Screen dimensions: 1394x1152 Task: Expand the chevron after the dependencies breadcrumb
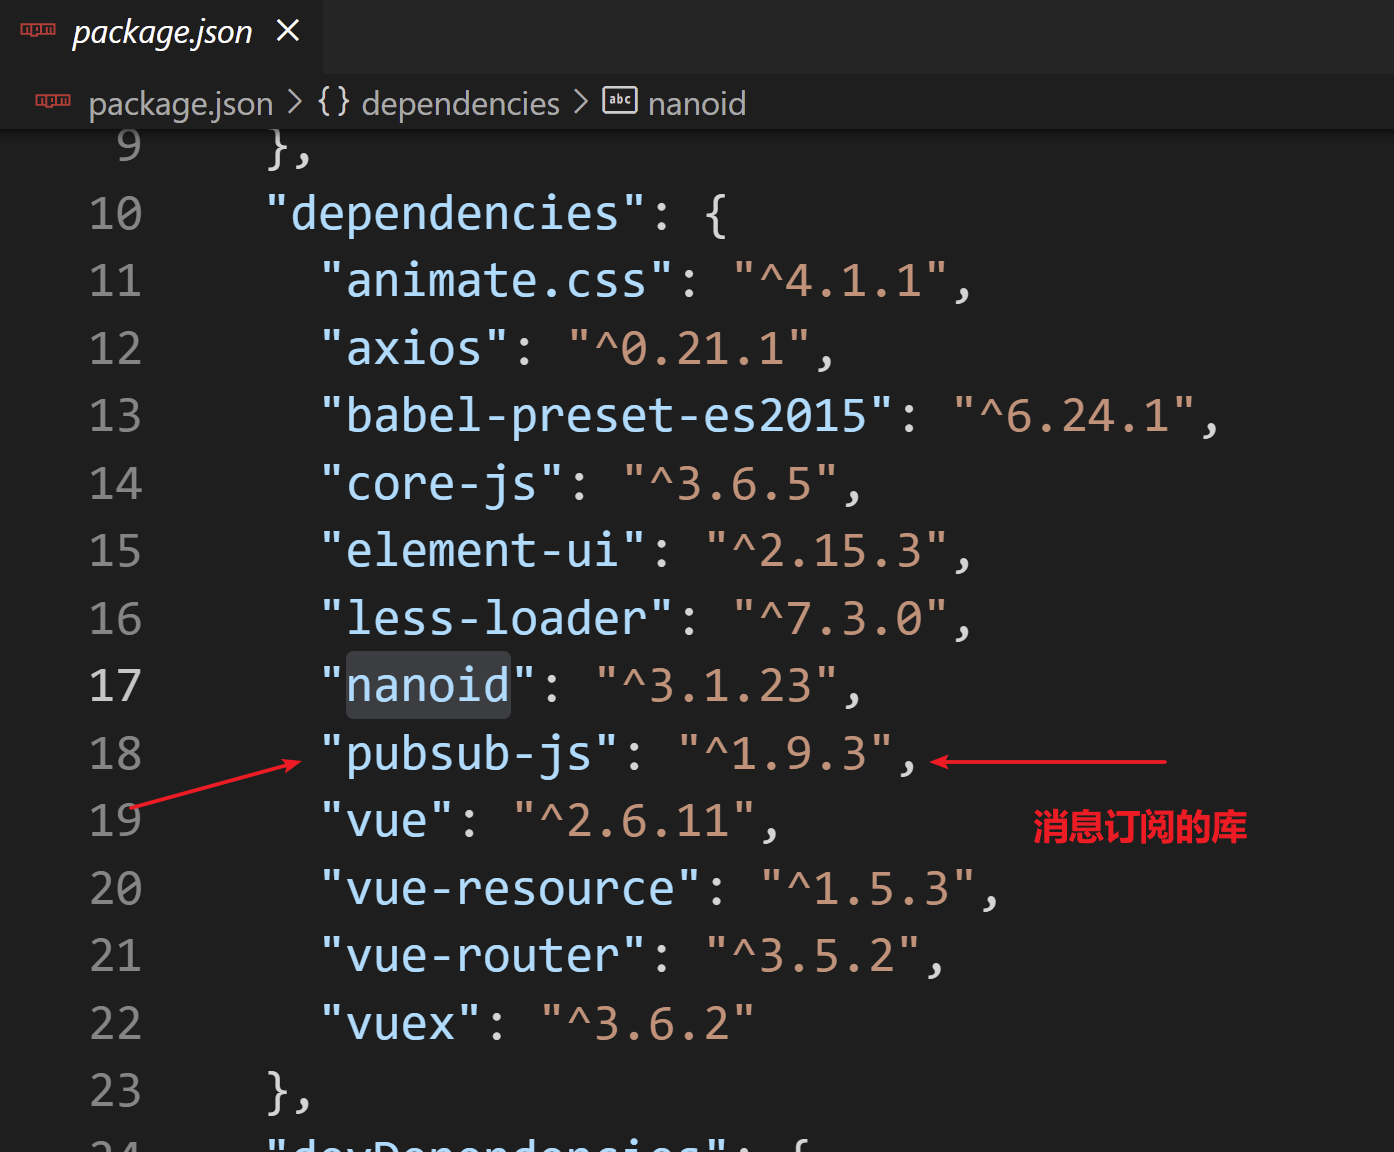pos(582,102)
